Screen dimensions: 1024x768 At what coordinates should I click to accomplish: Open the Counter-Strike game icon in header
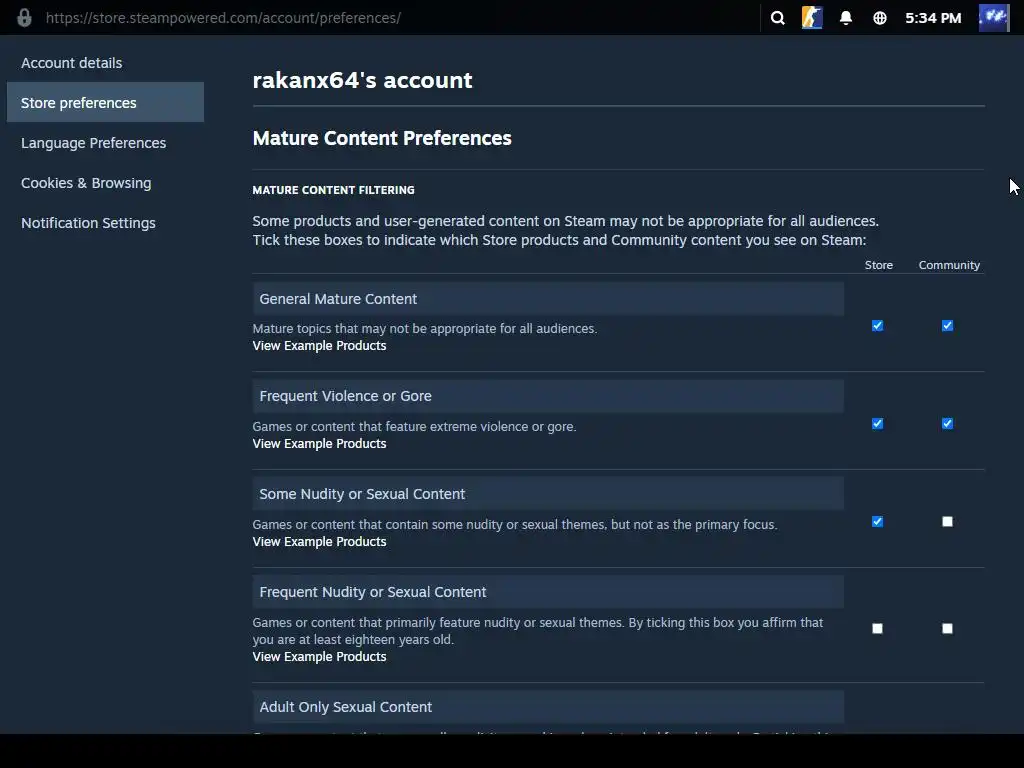click(812, 18)
